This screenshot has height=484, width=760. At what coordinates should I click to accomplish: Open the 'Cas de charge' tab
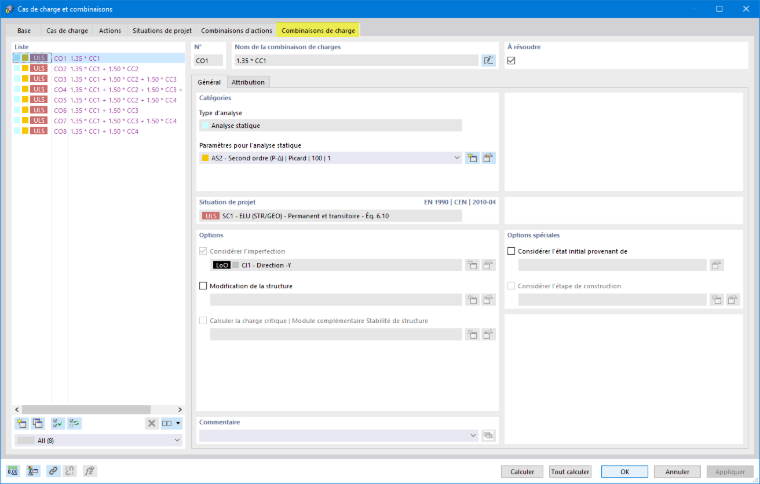click(x=67, y=31)
